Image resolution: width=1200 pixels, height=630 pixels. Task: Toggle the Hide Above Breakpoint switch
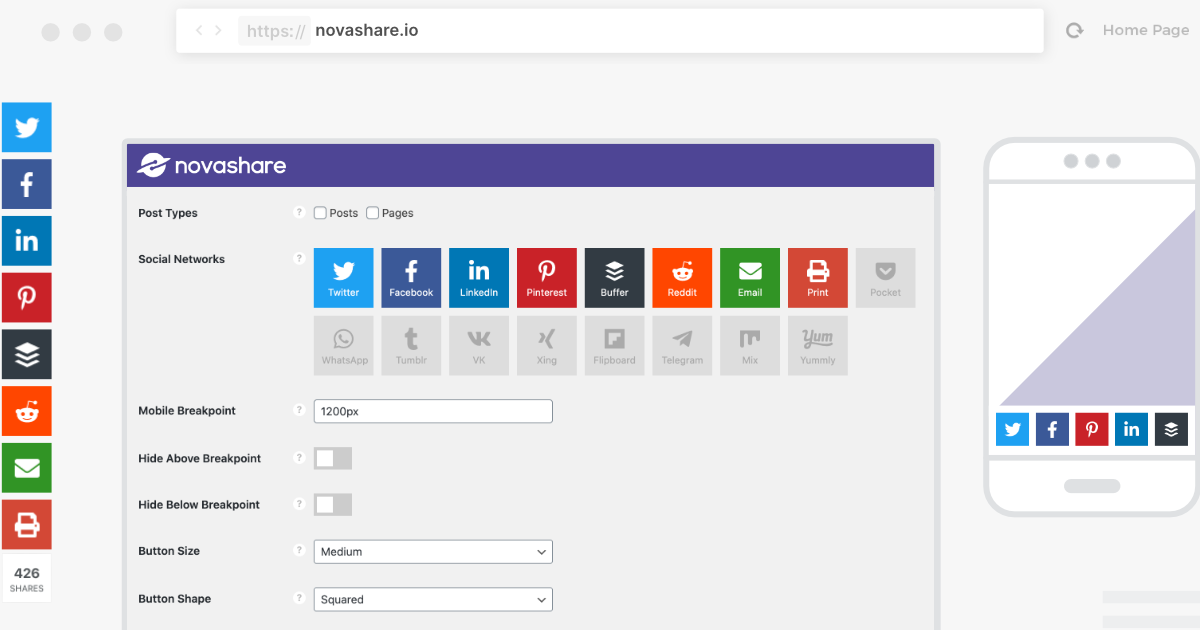tap(333, 458)
